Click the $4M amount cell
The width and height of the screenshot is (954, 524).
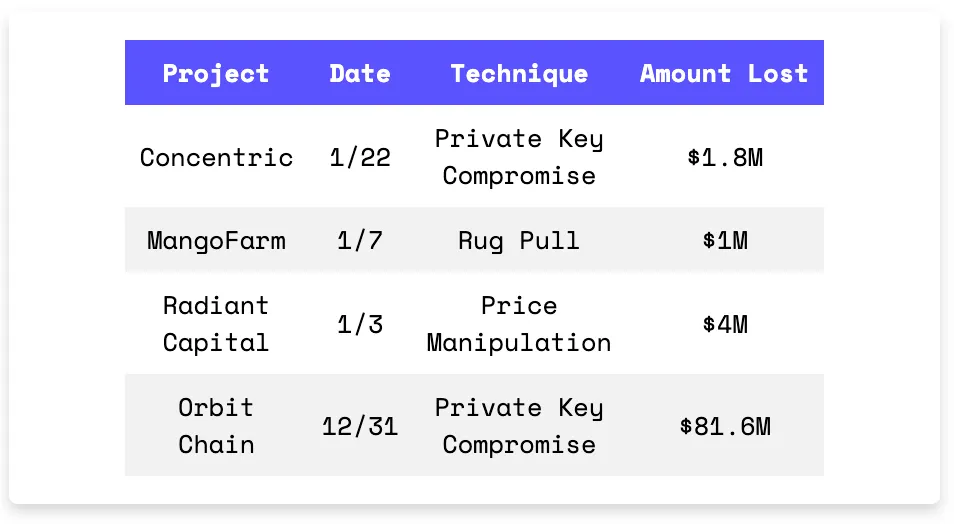[x=725, y=324]
